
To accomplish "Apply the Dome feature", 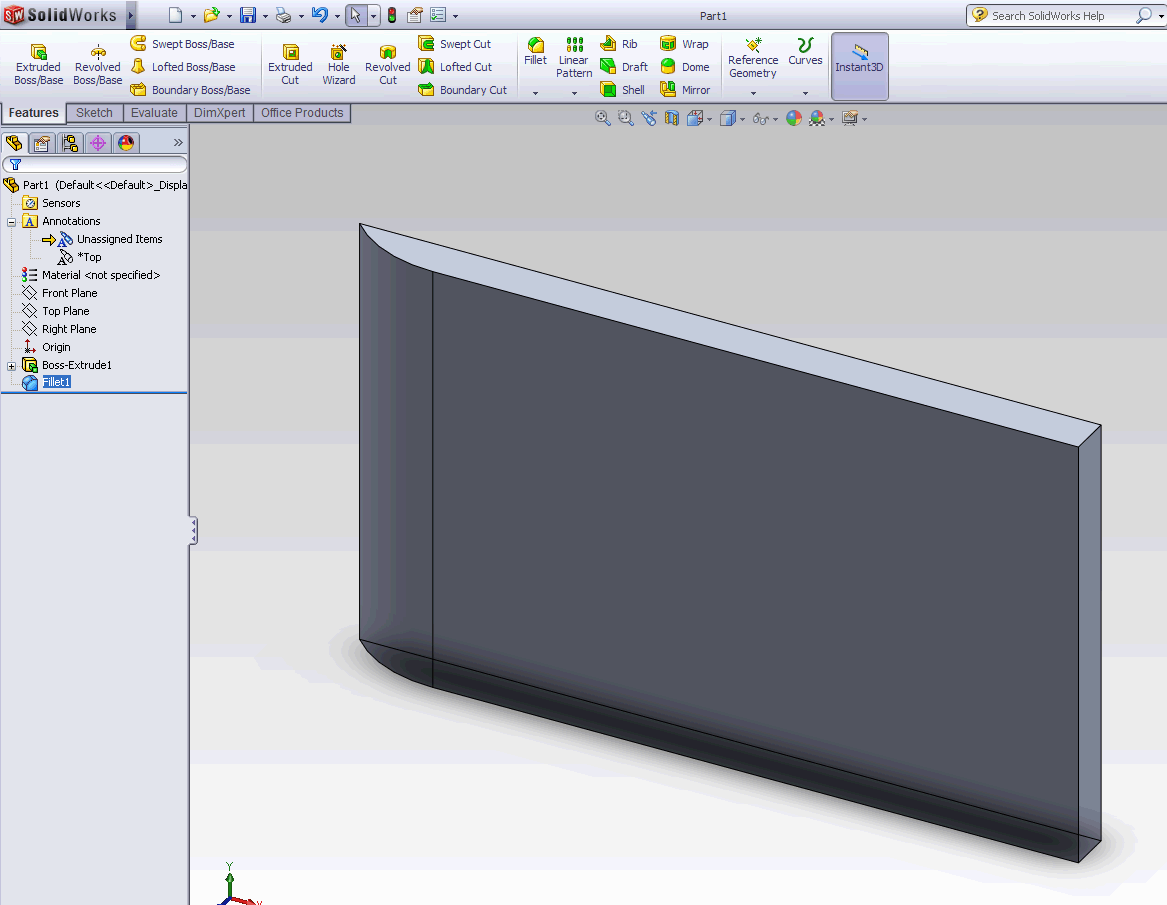I will coord(684,67).
